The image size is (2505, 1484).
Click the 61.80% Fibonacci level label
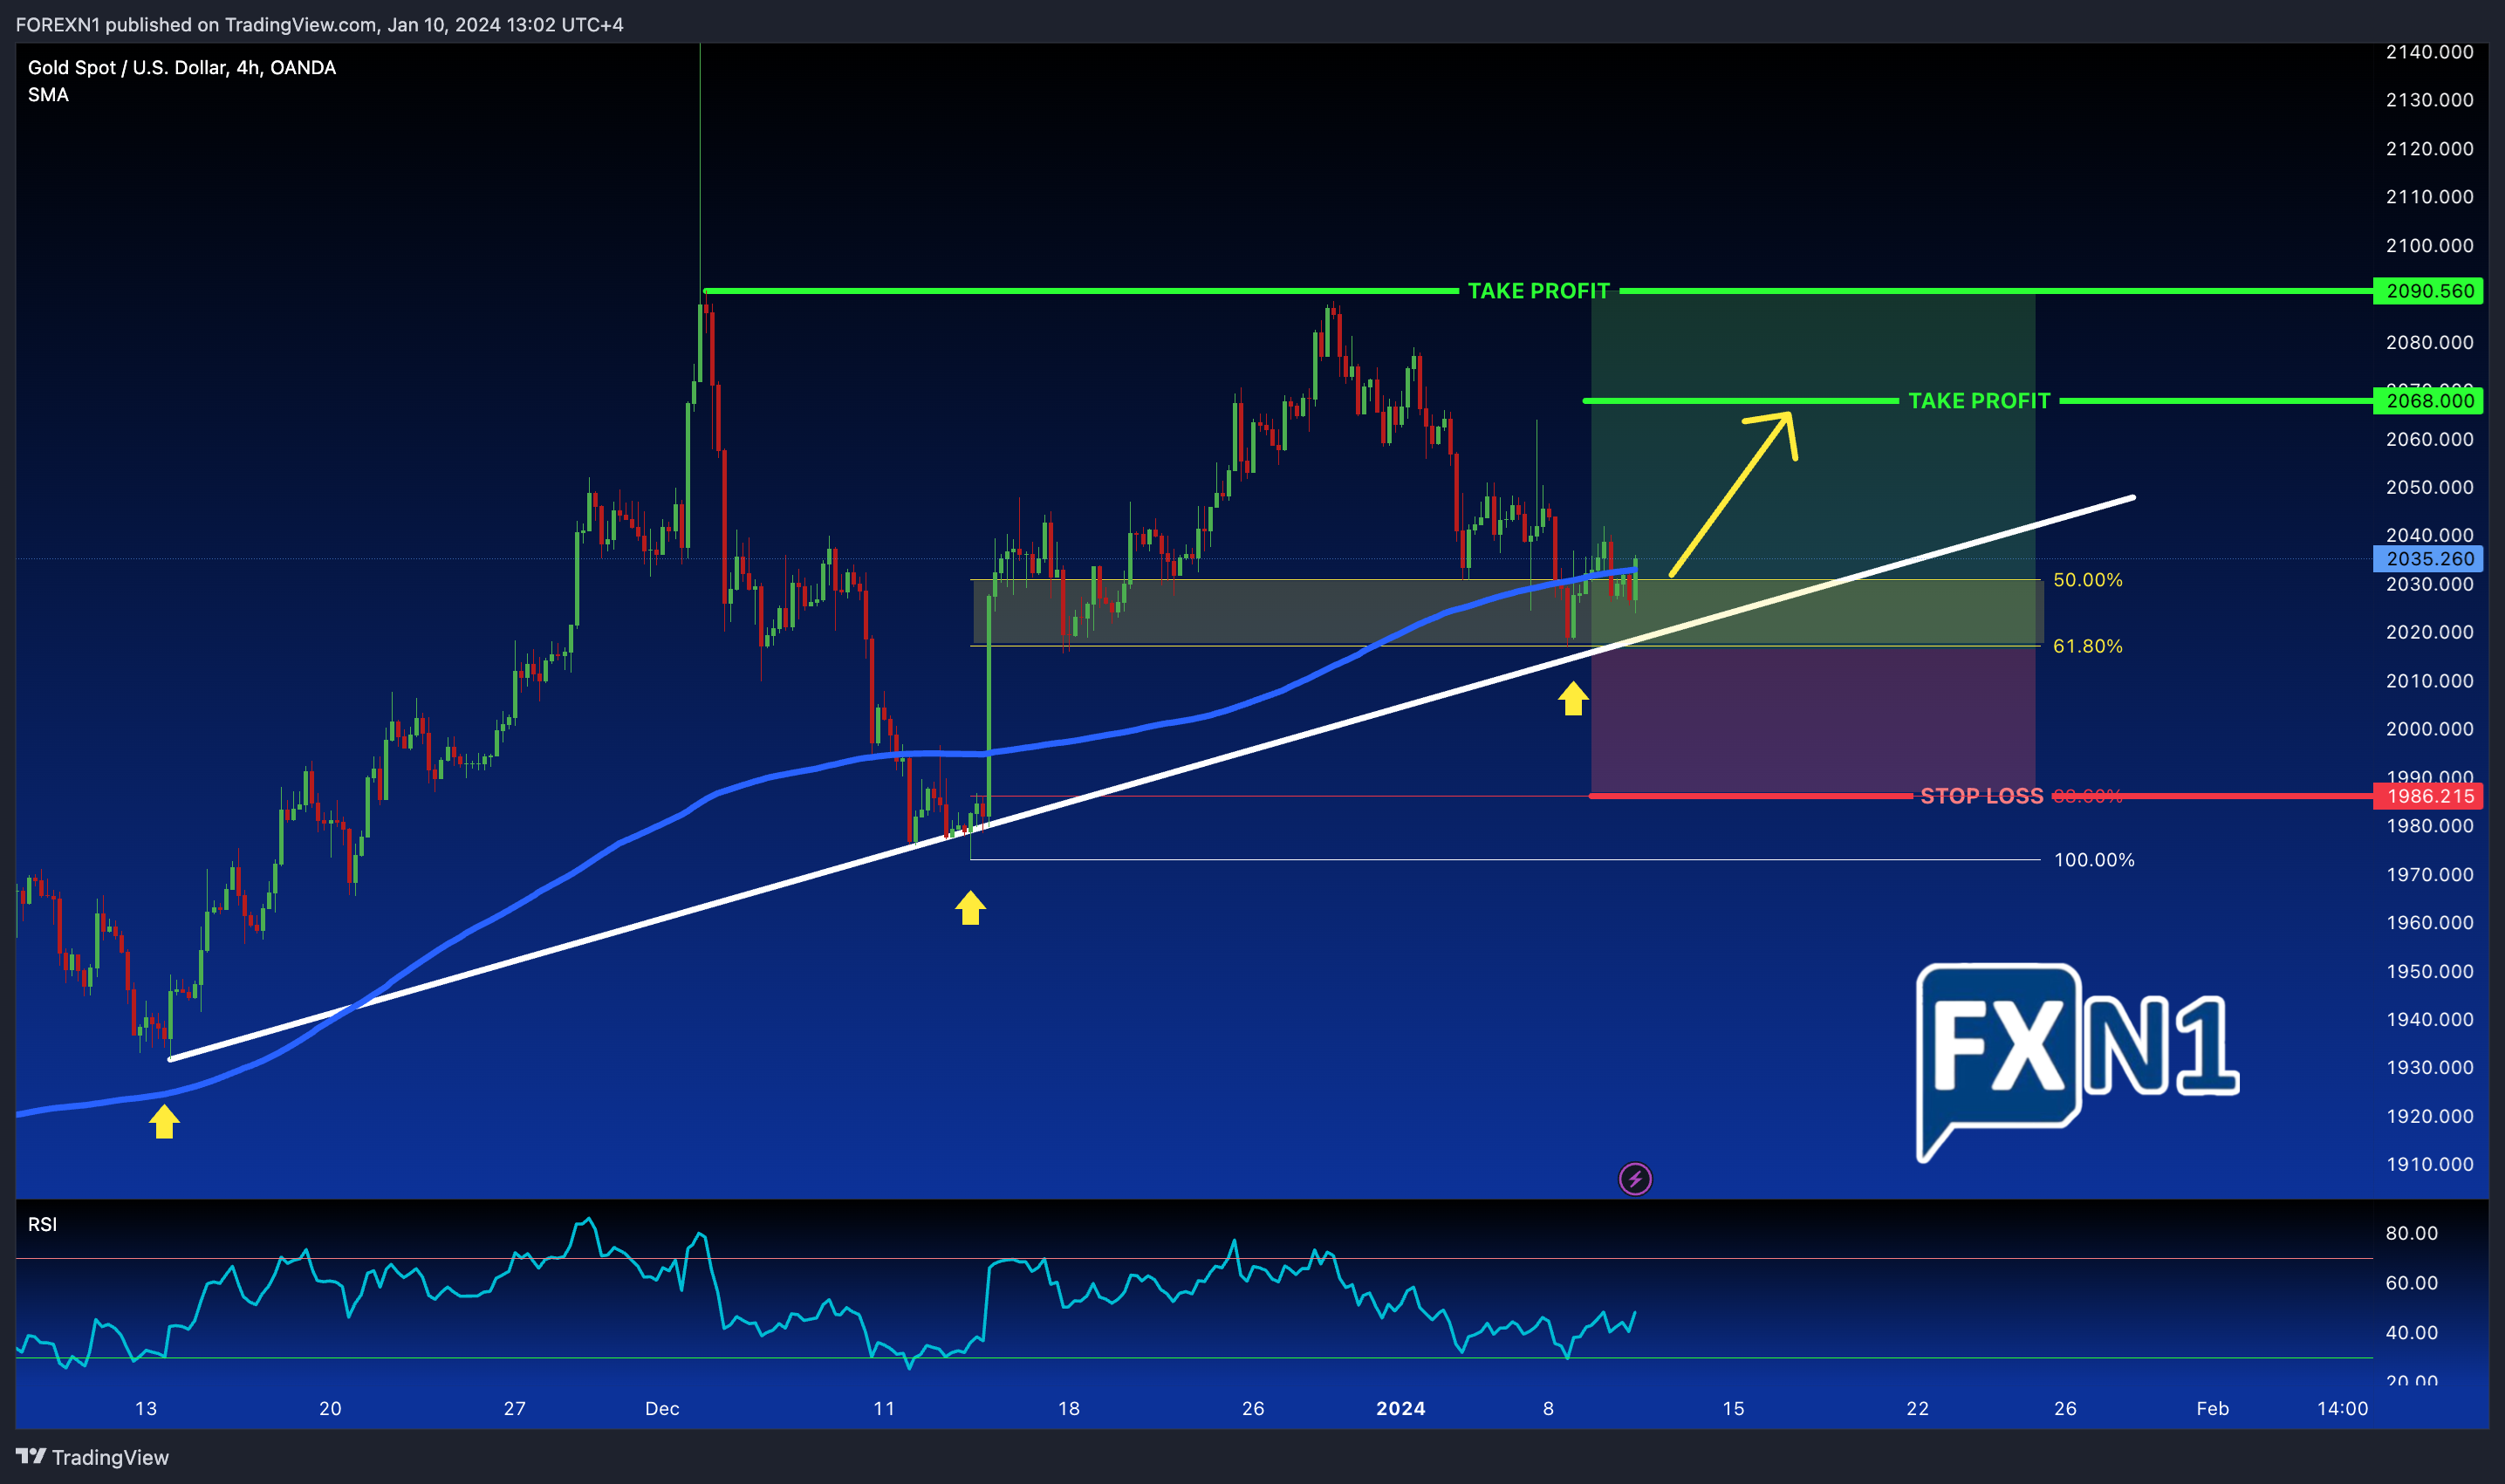tap(2087, 646)
